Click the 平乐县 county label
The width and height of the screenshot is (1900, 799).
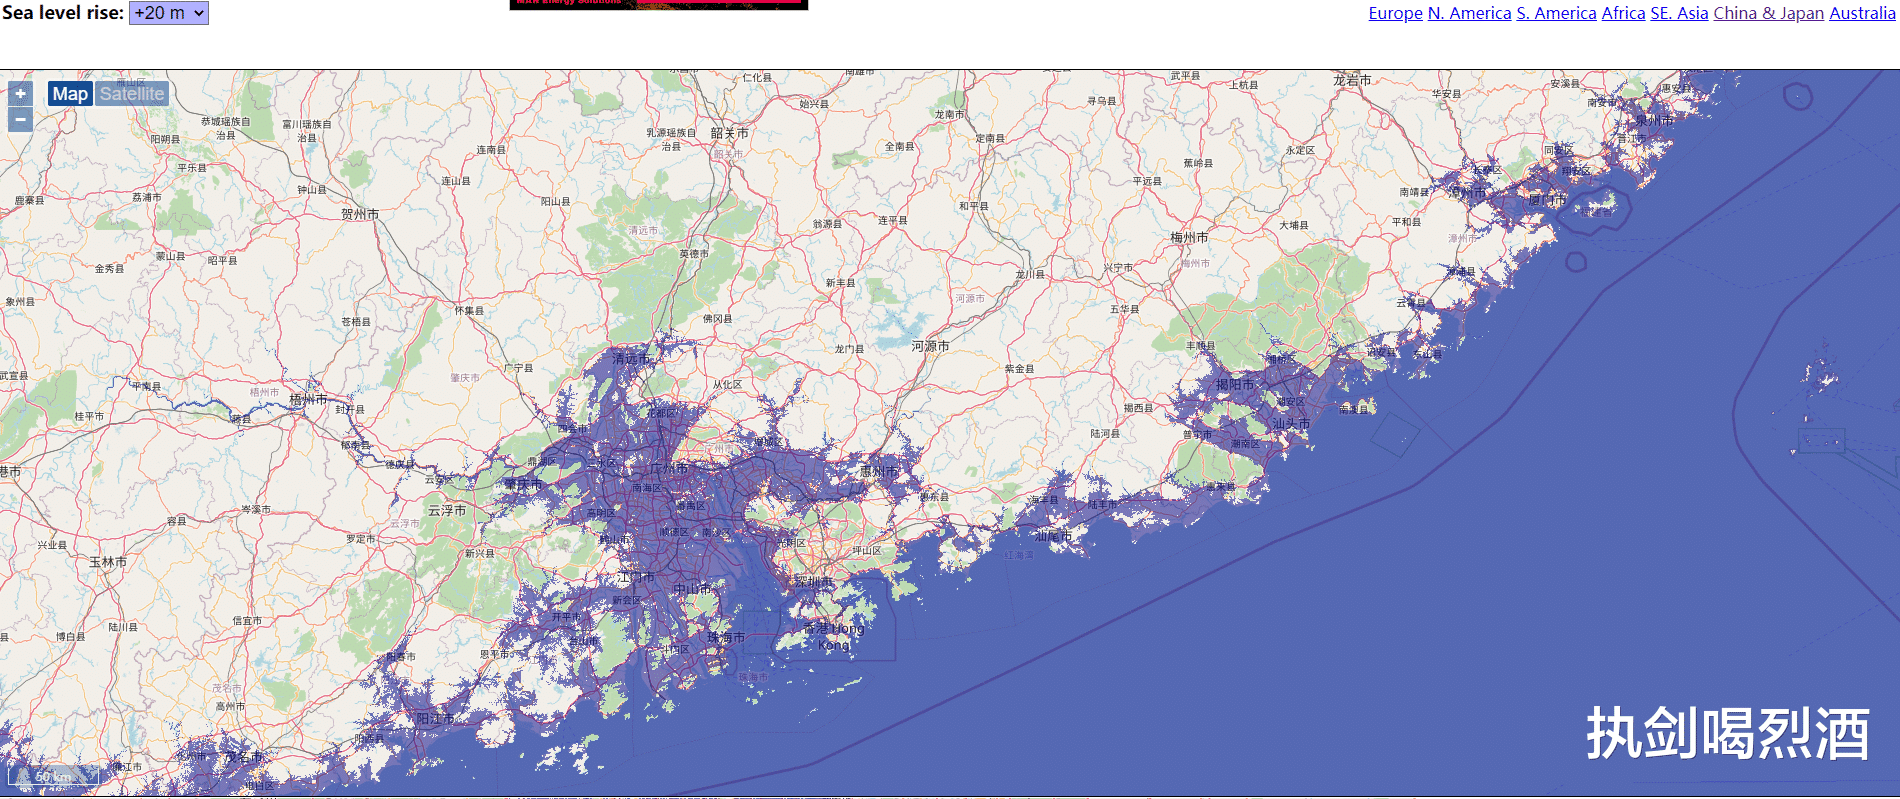tap(192, 168)
